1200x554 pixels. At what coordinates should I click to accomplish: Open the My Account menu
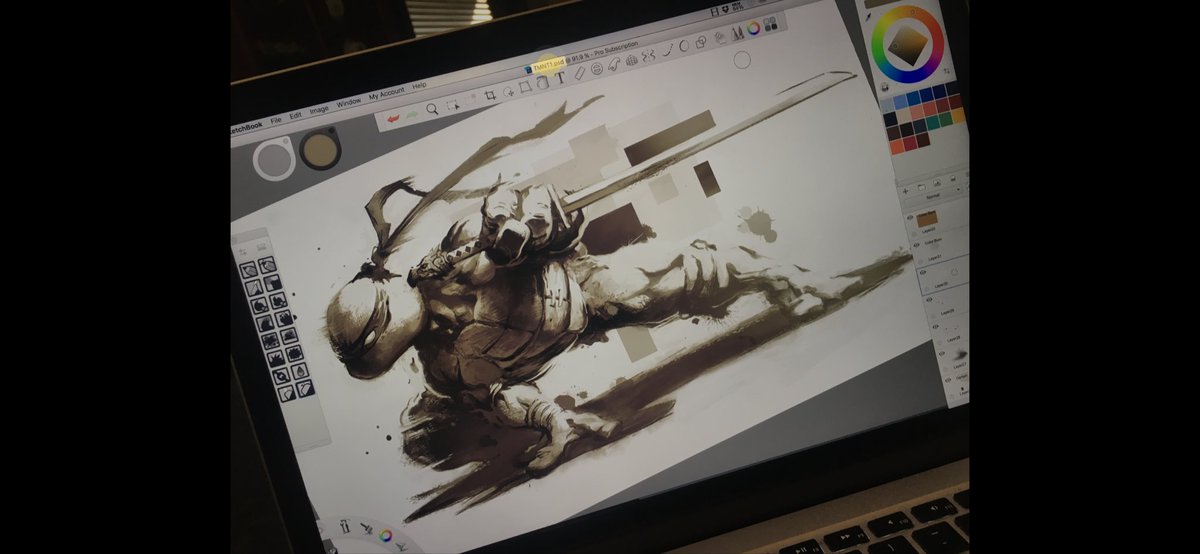click(x=386, y=93)
